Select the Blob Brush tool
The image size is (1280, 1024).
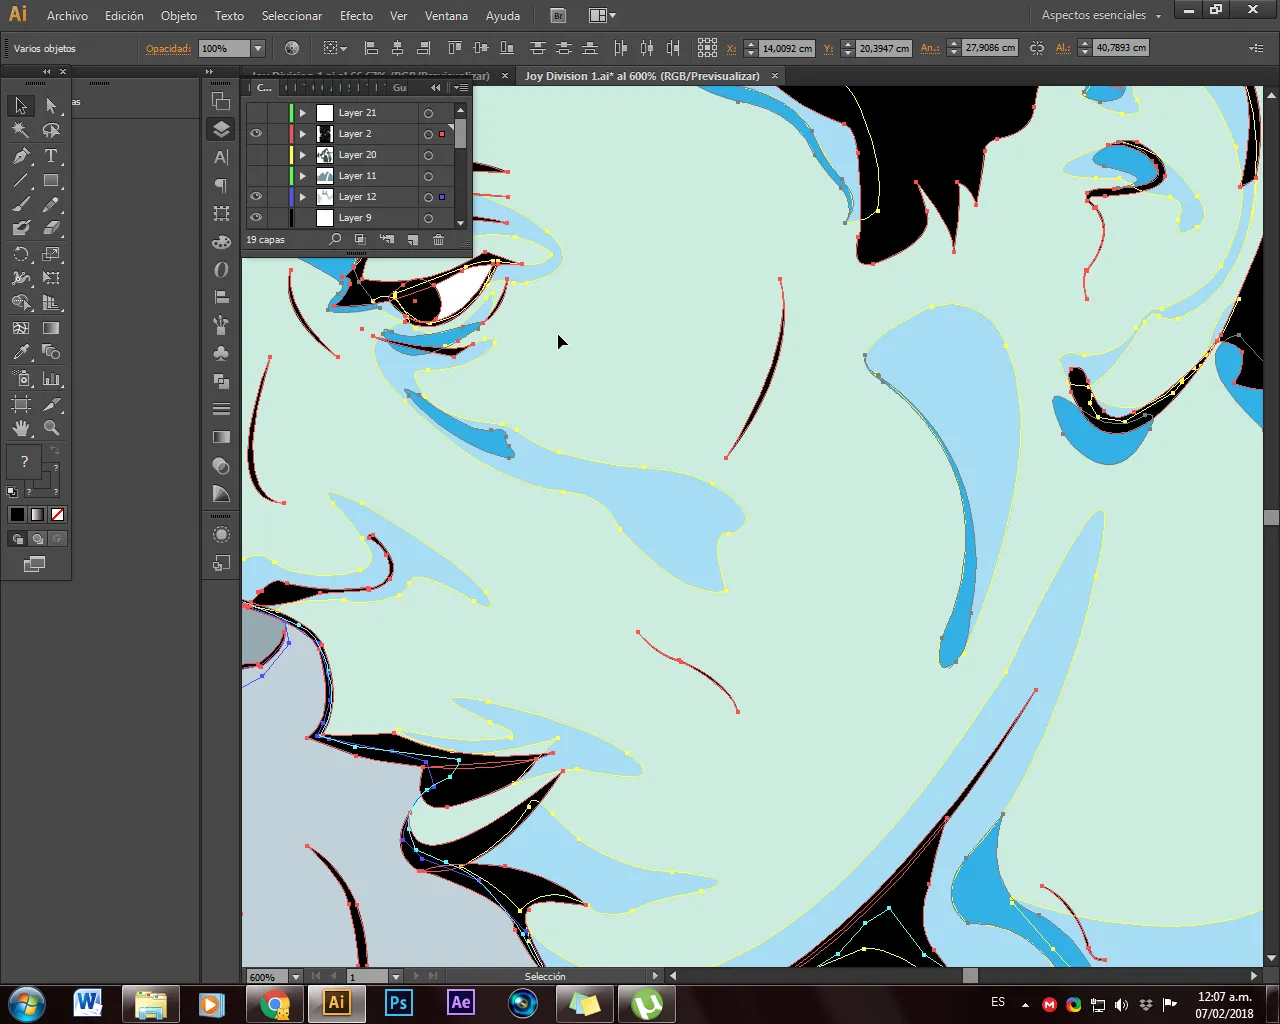[x=21, y=229]
